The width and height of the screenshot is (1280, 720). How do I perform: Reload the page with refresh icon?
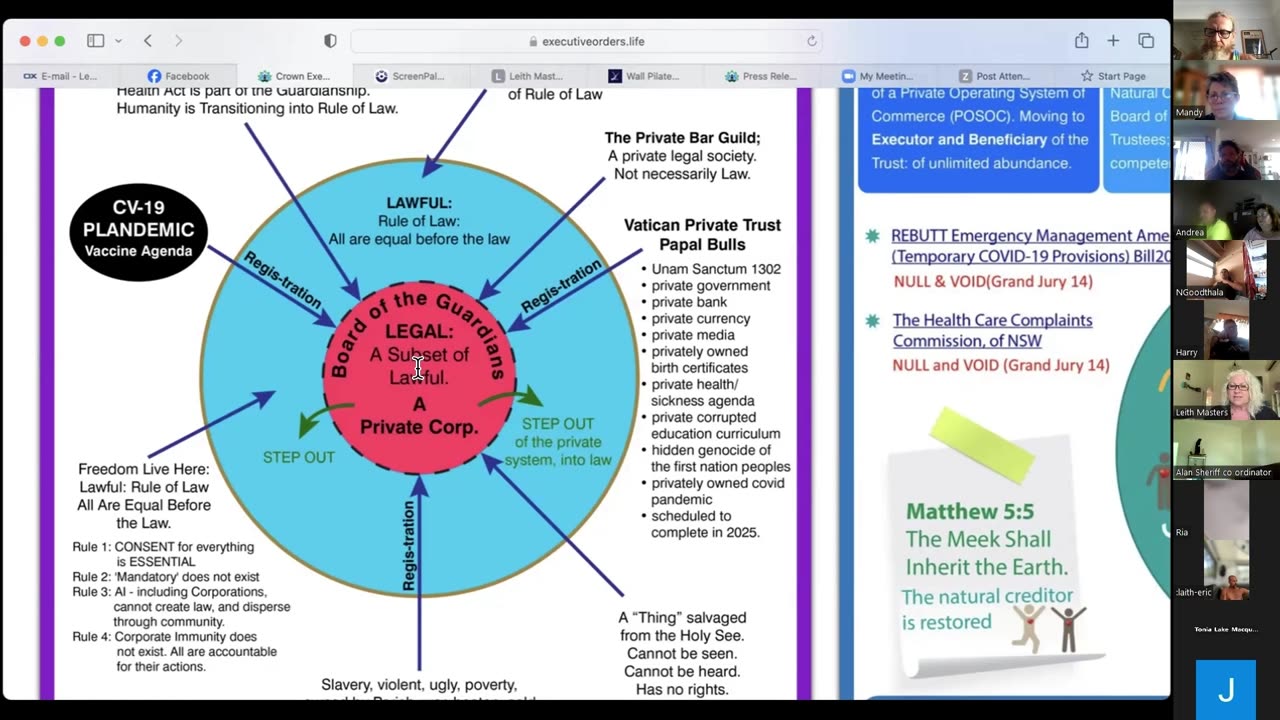tap(811, 41)
